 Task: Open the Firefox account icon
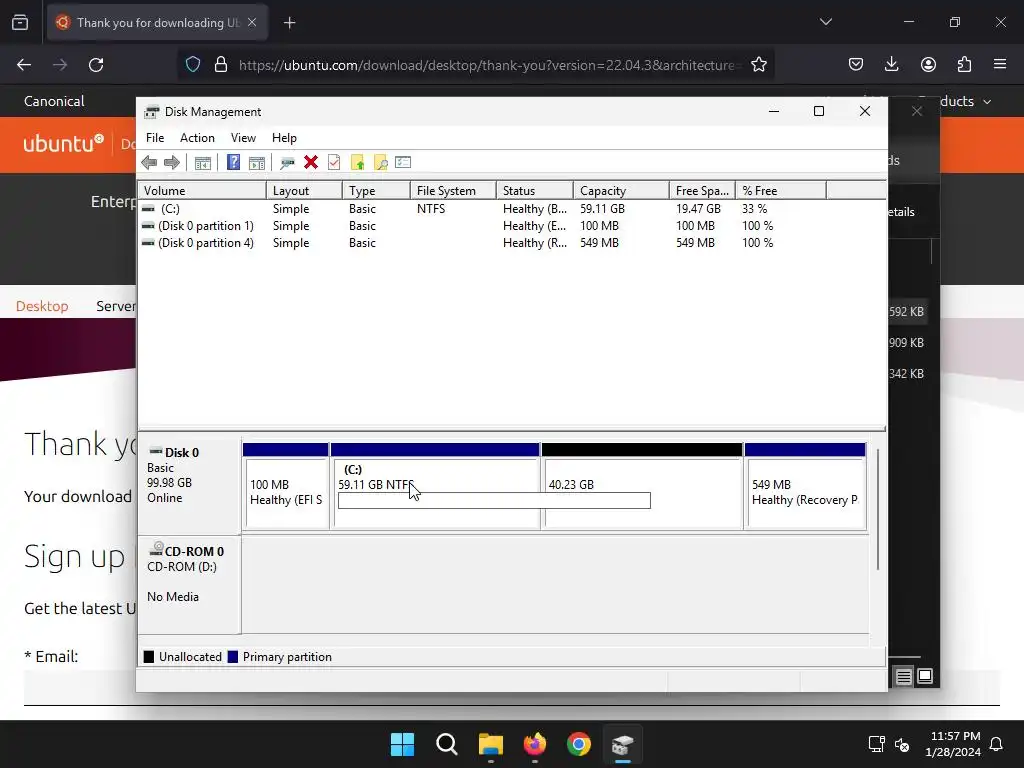point(928,65)
